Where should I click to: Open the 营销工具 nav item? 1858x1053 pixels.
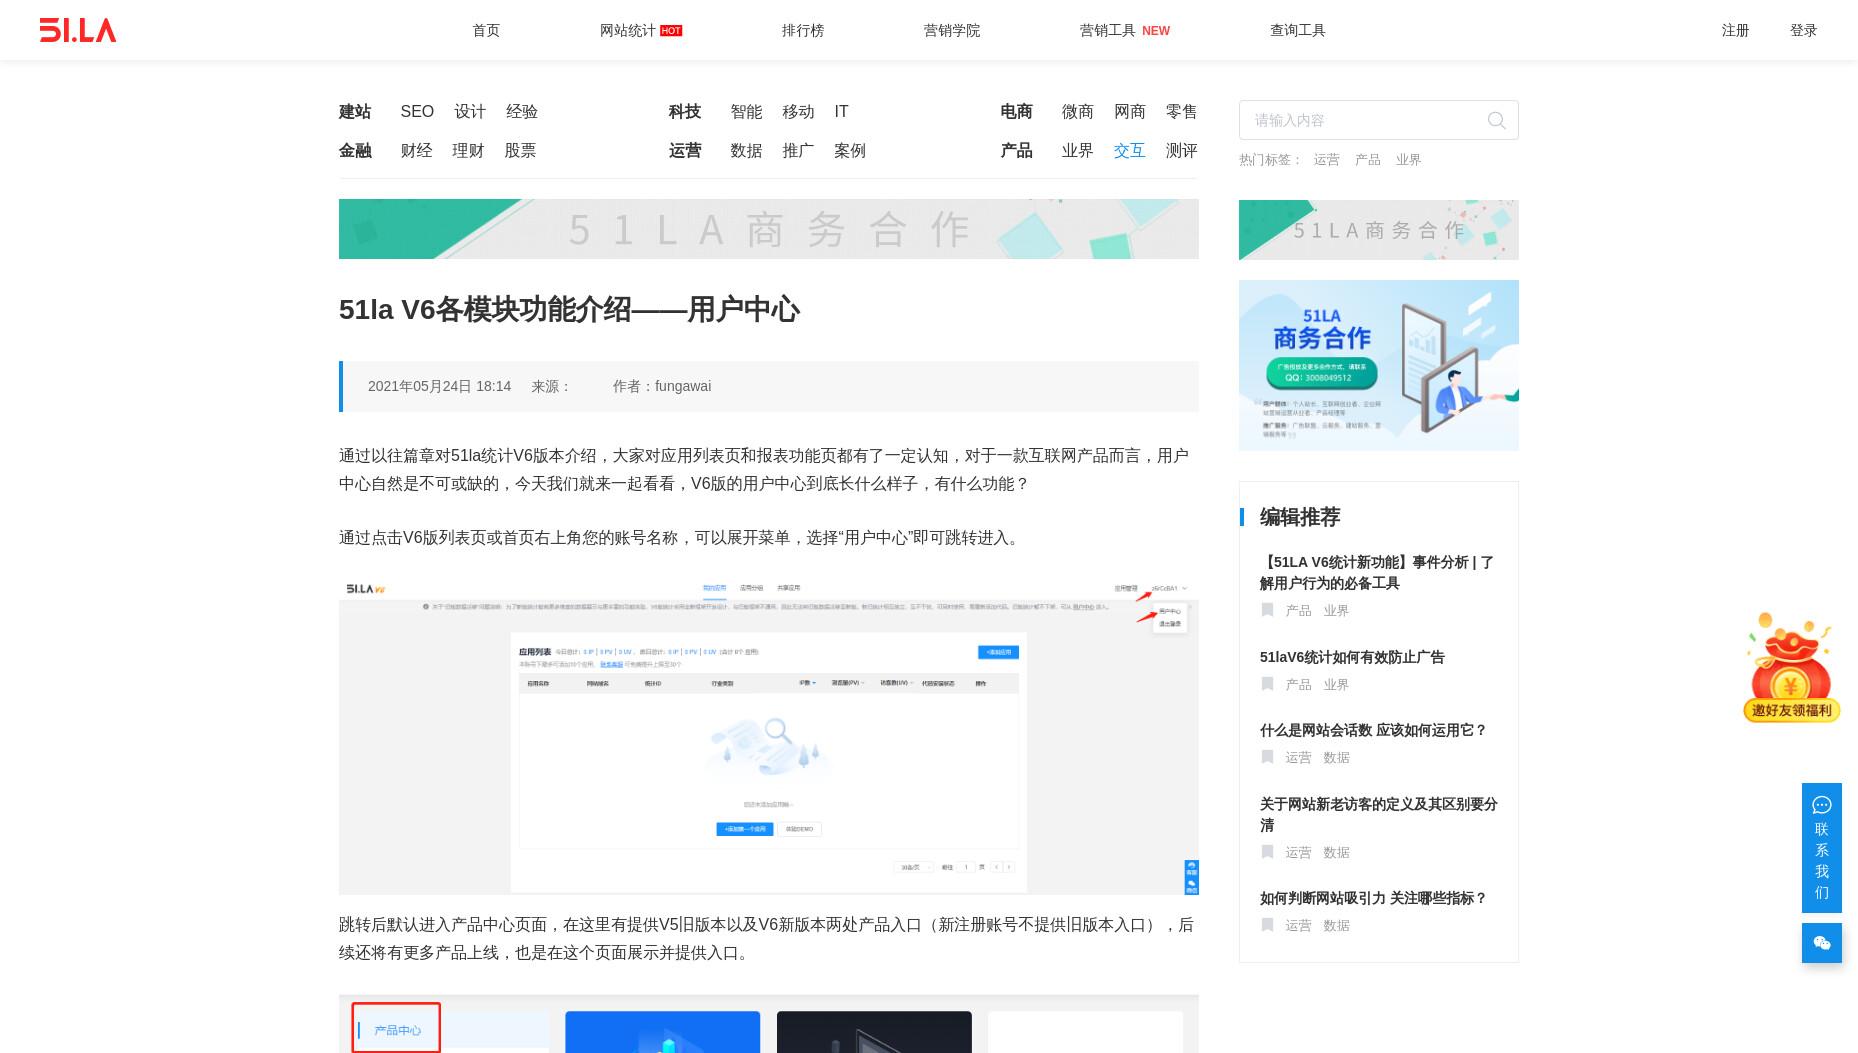point(1107,31)
